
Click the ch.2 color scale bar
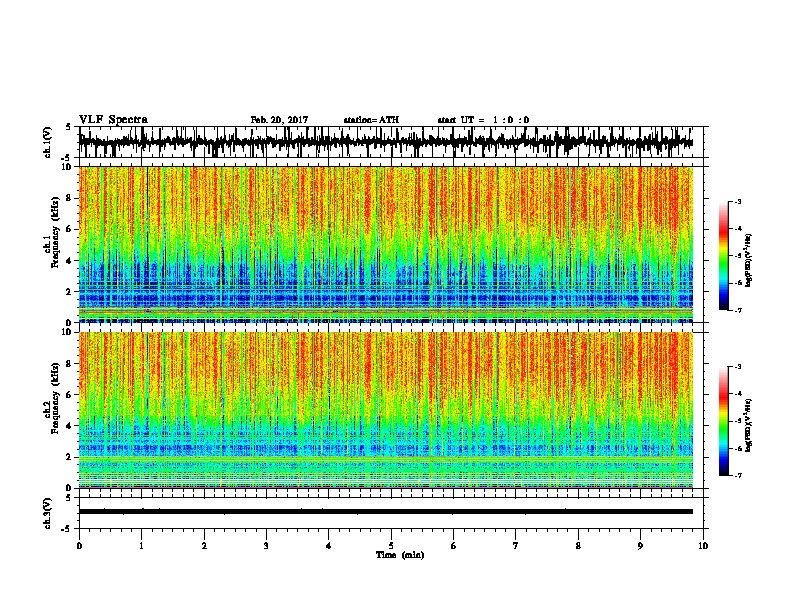pyautogui.click(x=724, y=421)
